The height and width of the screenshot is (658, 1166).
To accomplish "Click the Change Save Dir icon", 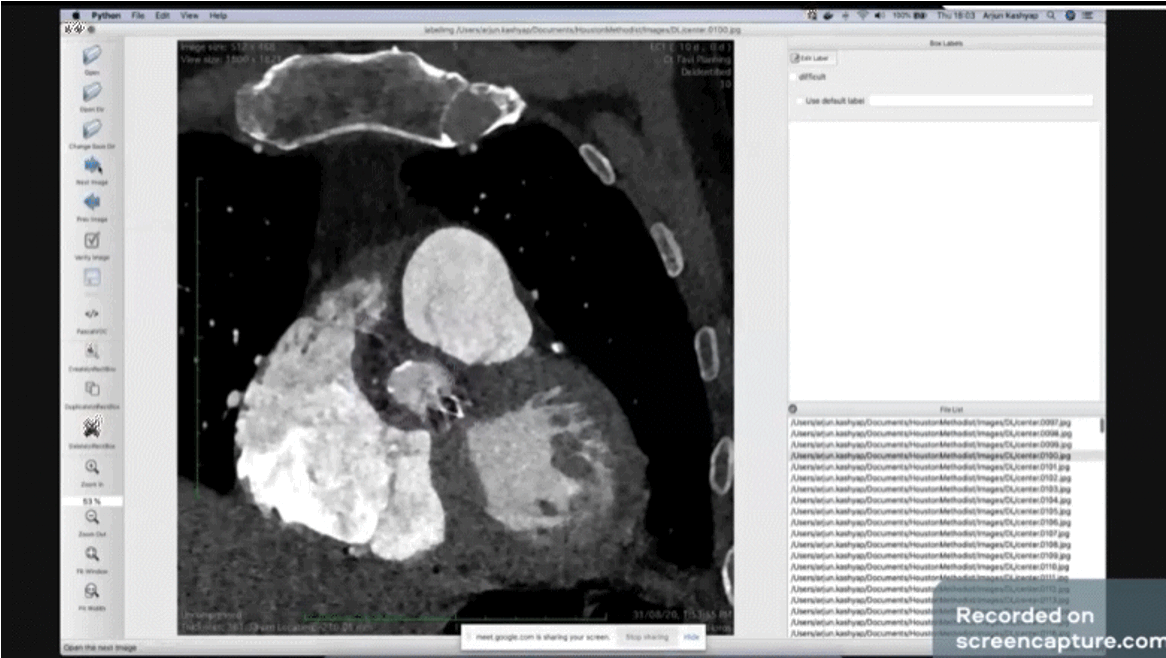I will pos(91,129).
